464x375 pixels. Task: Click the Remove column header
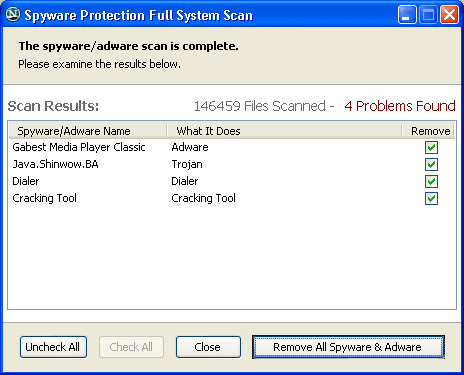tap(429, 131)
